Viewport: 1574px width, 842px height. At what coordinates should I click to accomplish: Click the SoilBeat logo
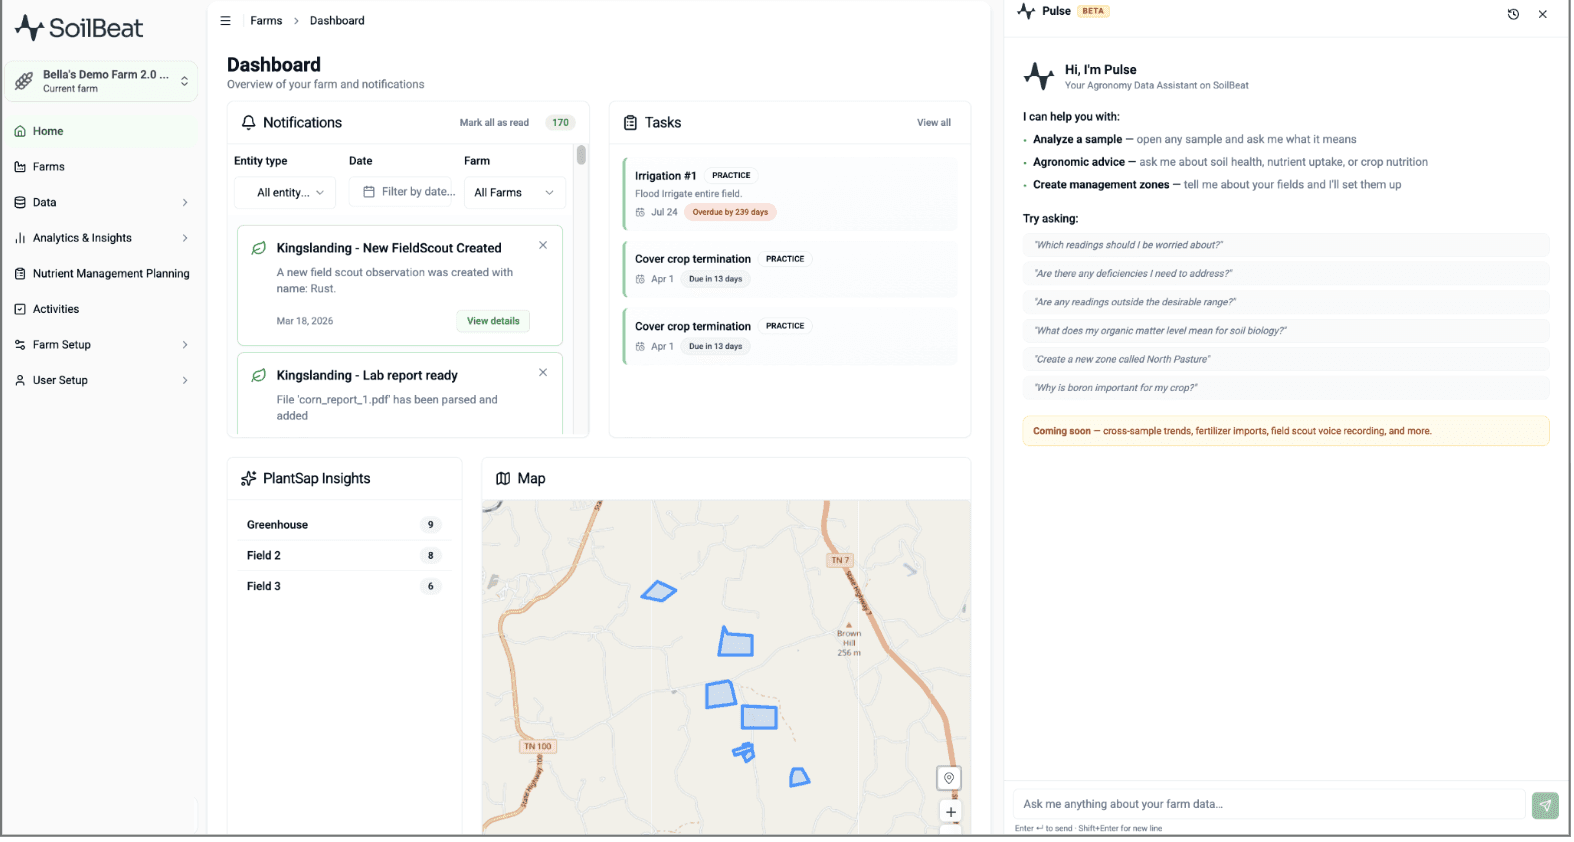click(79, 28)
